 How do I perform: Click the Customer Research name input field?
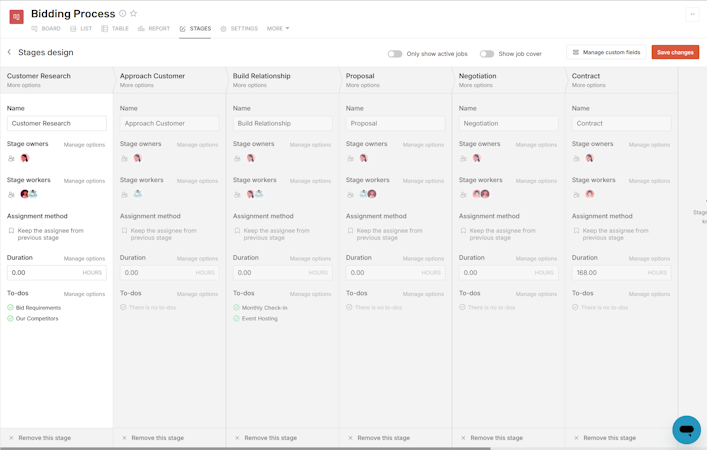tap(56, 123)
